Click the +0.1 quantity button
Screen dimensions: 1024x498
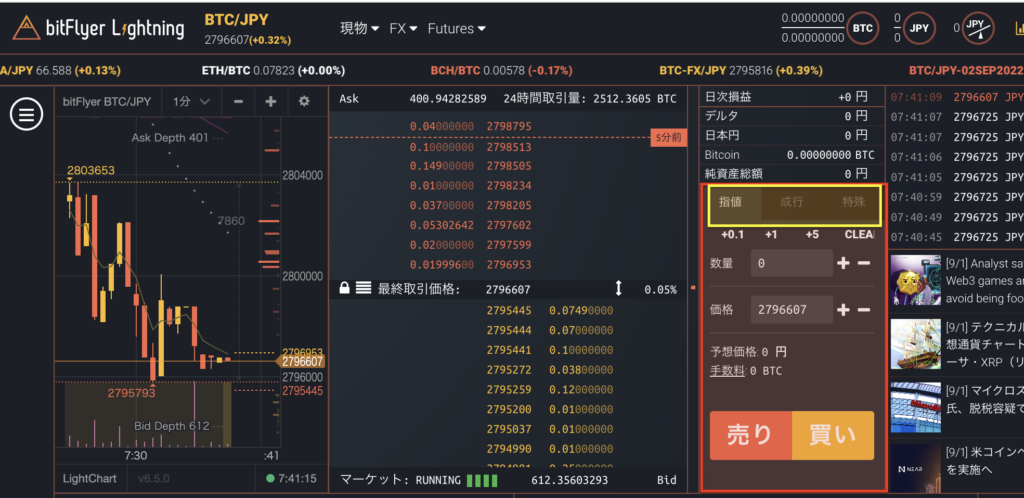pos(732,234)
